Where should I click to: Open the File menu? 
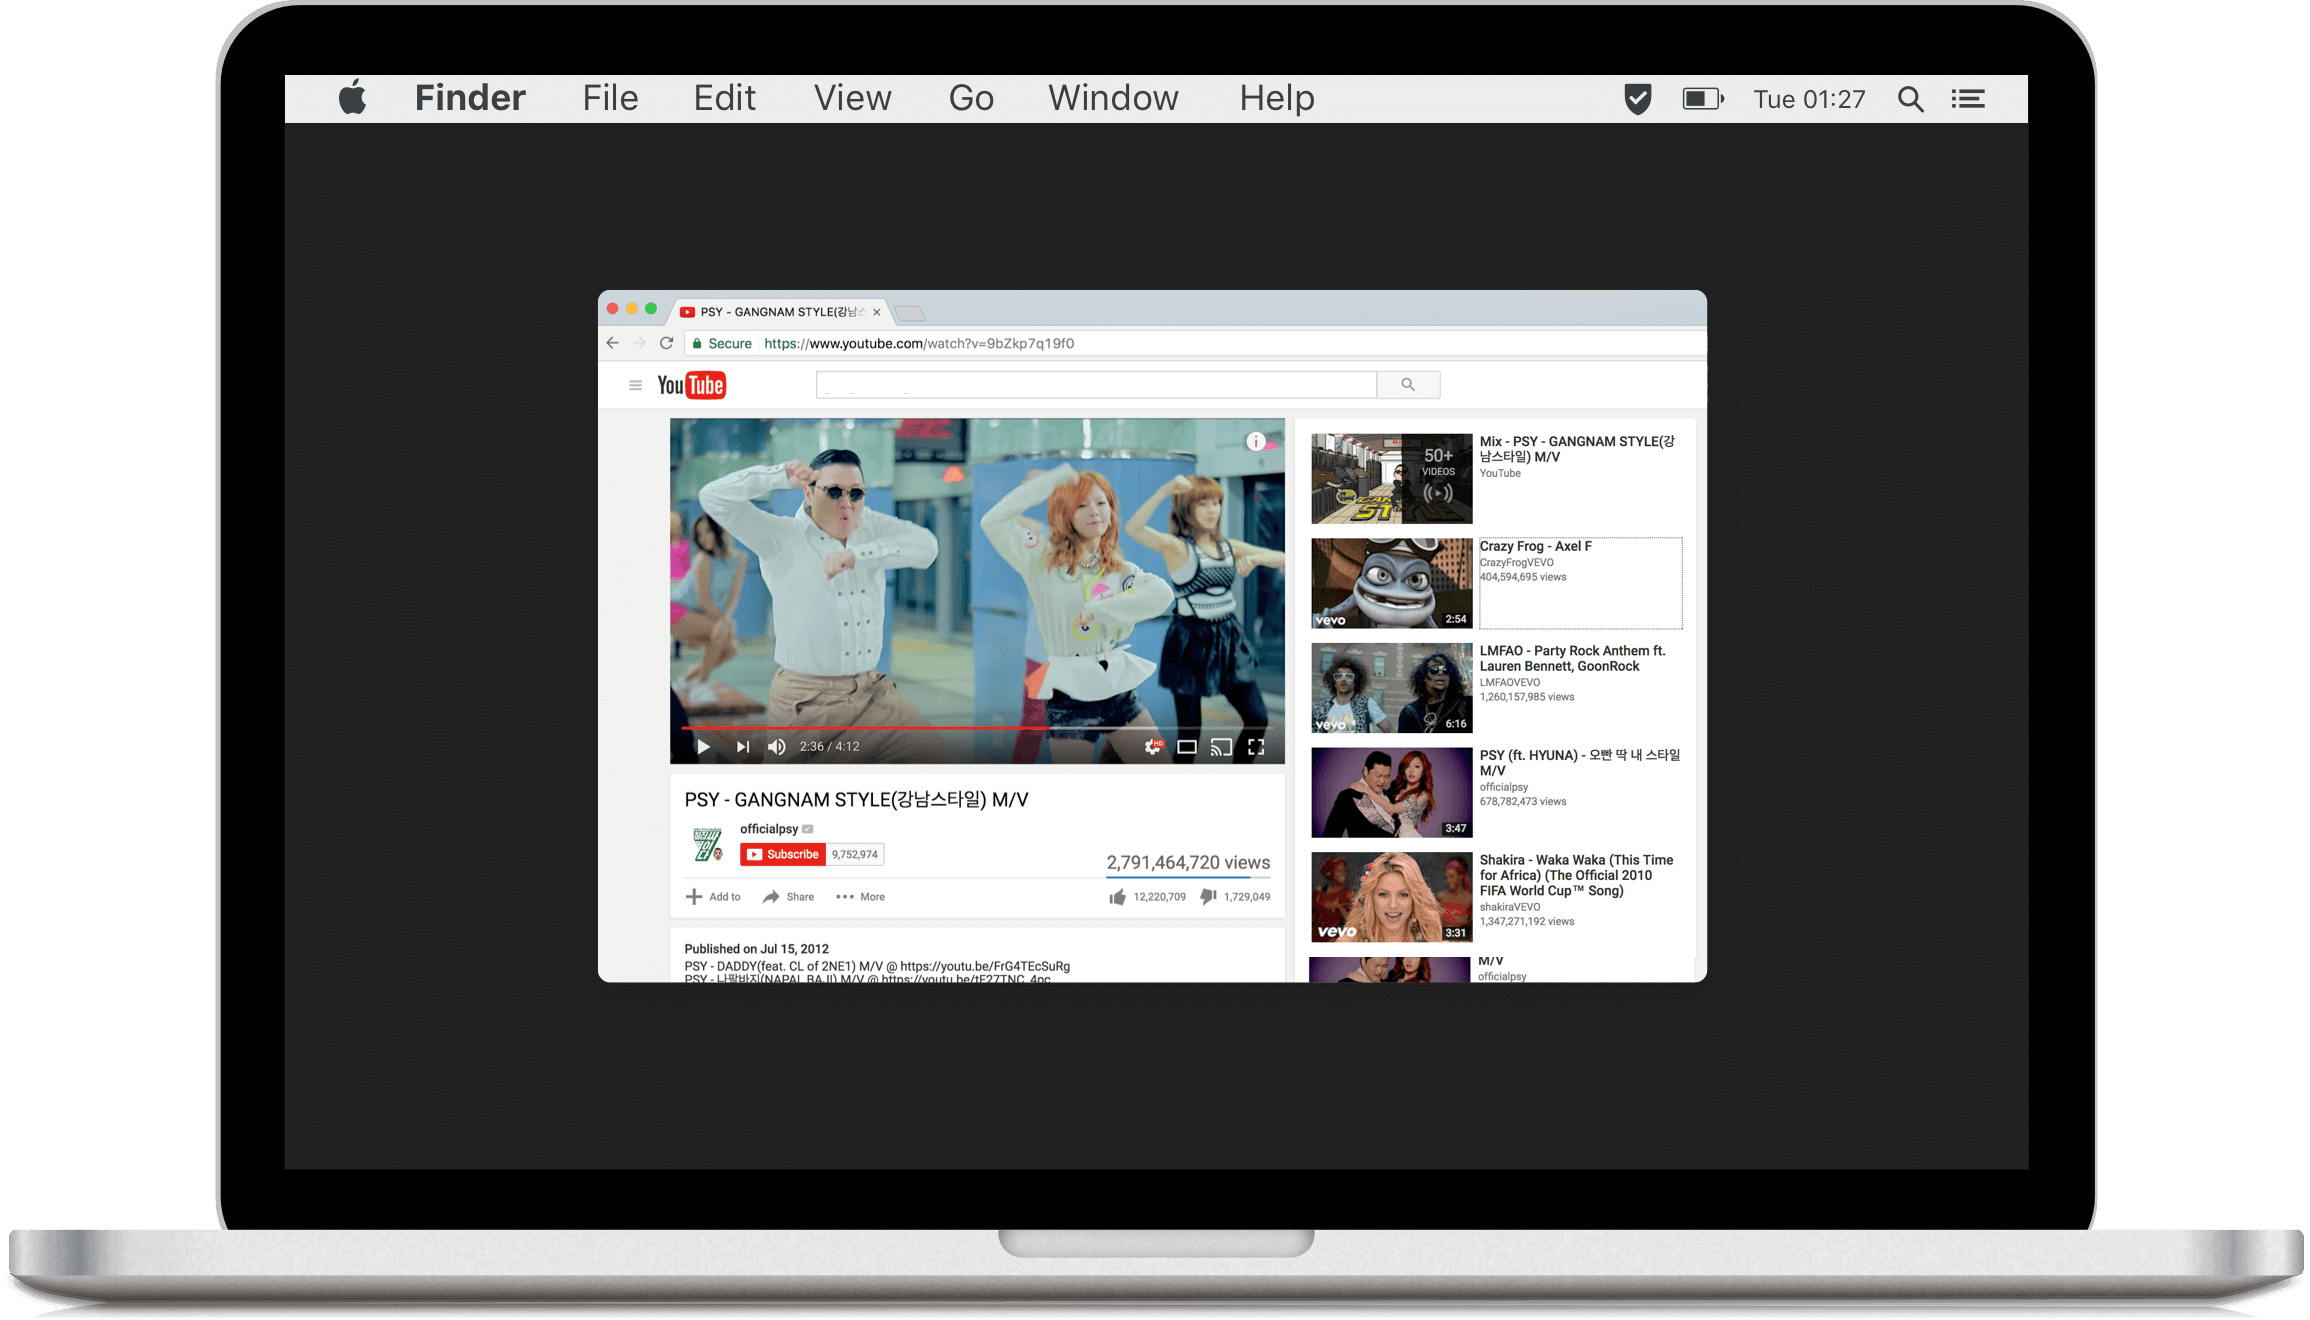point(610,98)
